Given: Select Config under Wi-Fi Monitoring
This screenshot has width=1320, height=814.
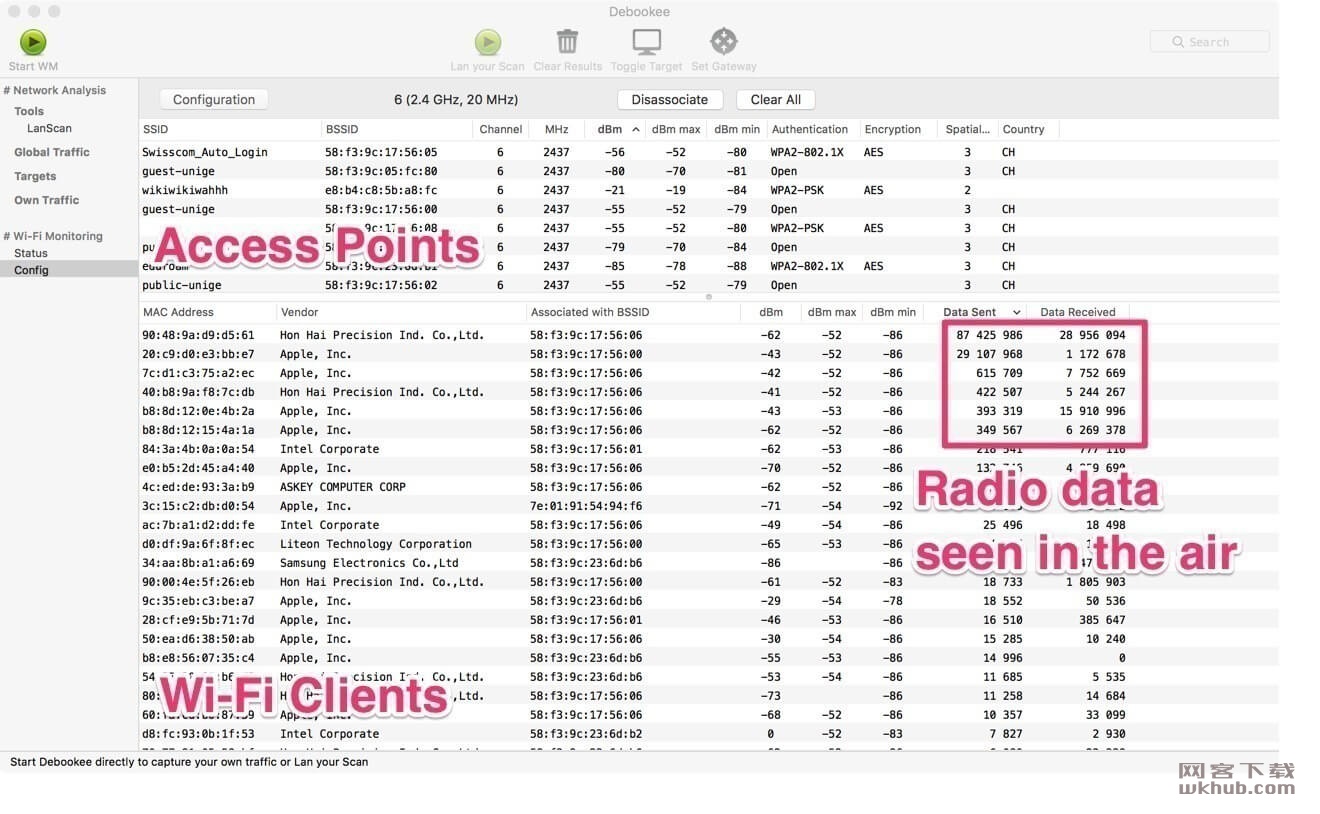Looking at the screenshot, I should click(69, 270).
